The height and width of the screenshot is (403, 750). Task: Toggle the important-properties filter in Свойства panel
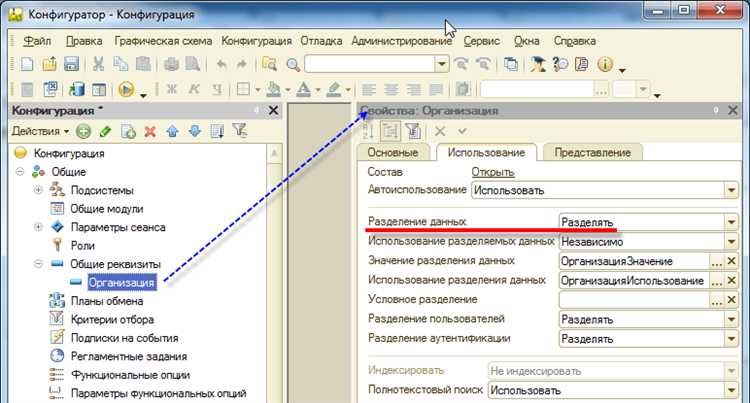(414, 131)
